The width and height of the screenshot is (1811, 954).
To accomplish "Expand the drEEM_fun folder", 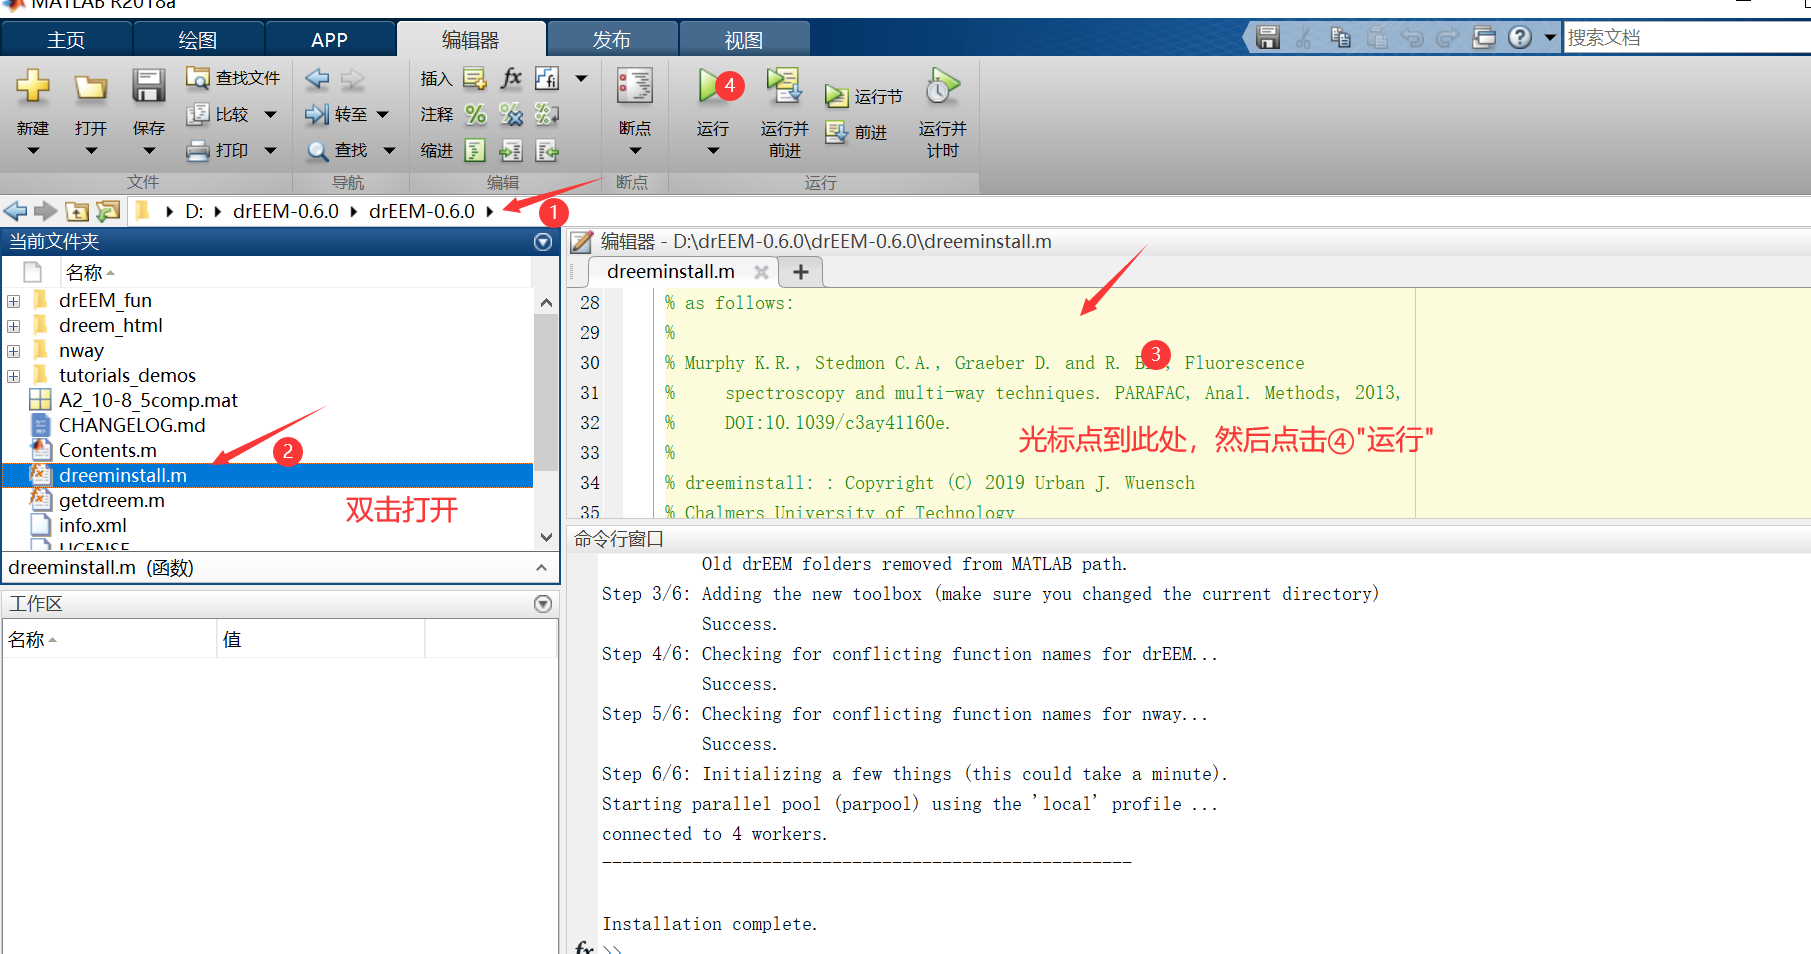I will [x=13, y=301].
